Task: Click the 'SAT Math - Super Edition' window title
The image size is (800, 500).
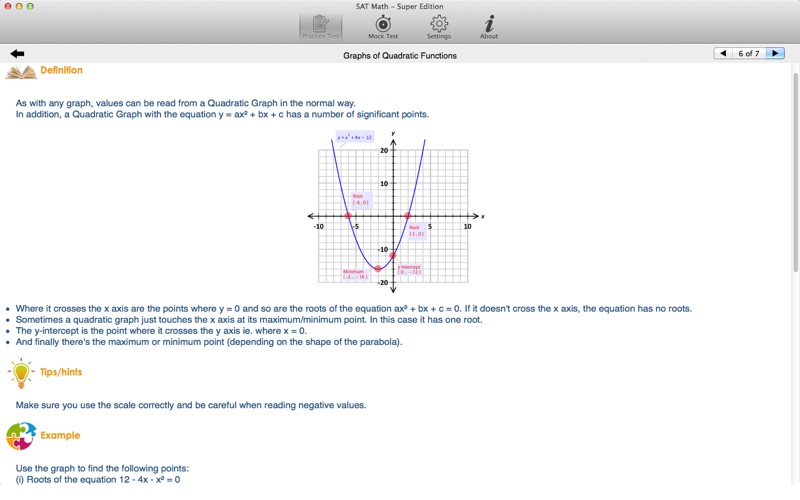Action: tap(399, 6)
